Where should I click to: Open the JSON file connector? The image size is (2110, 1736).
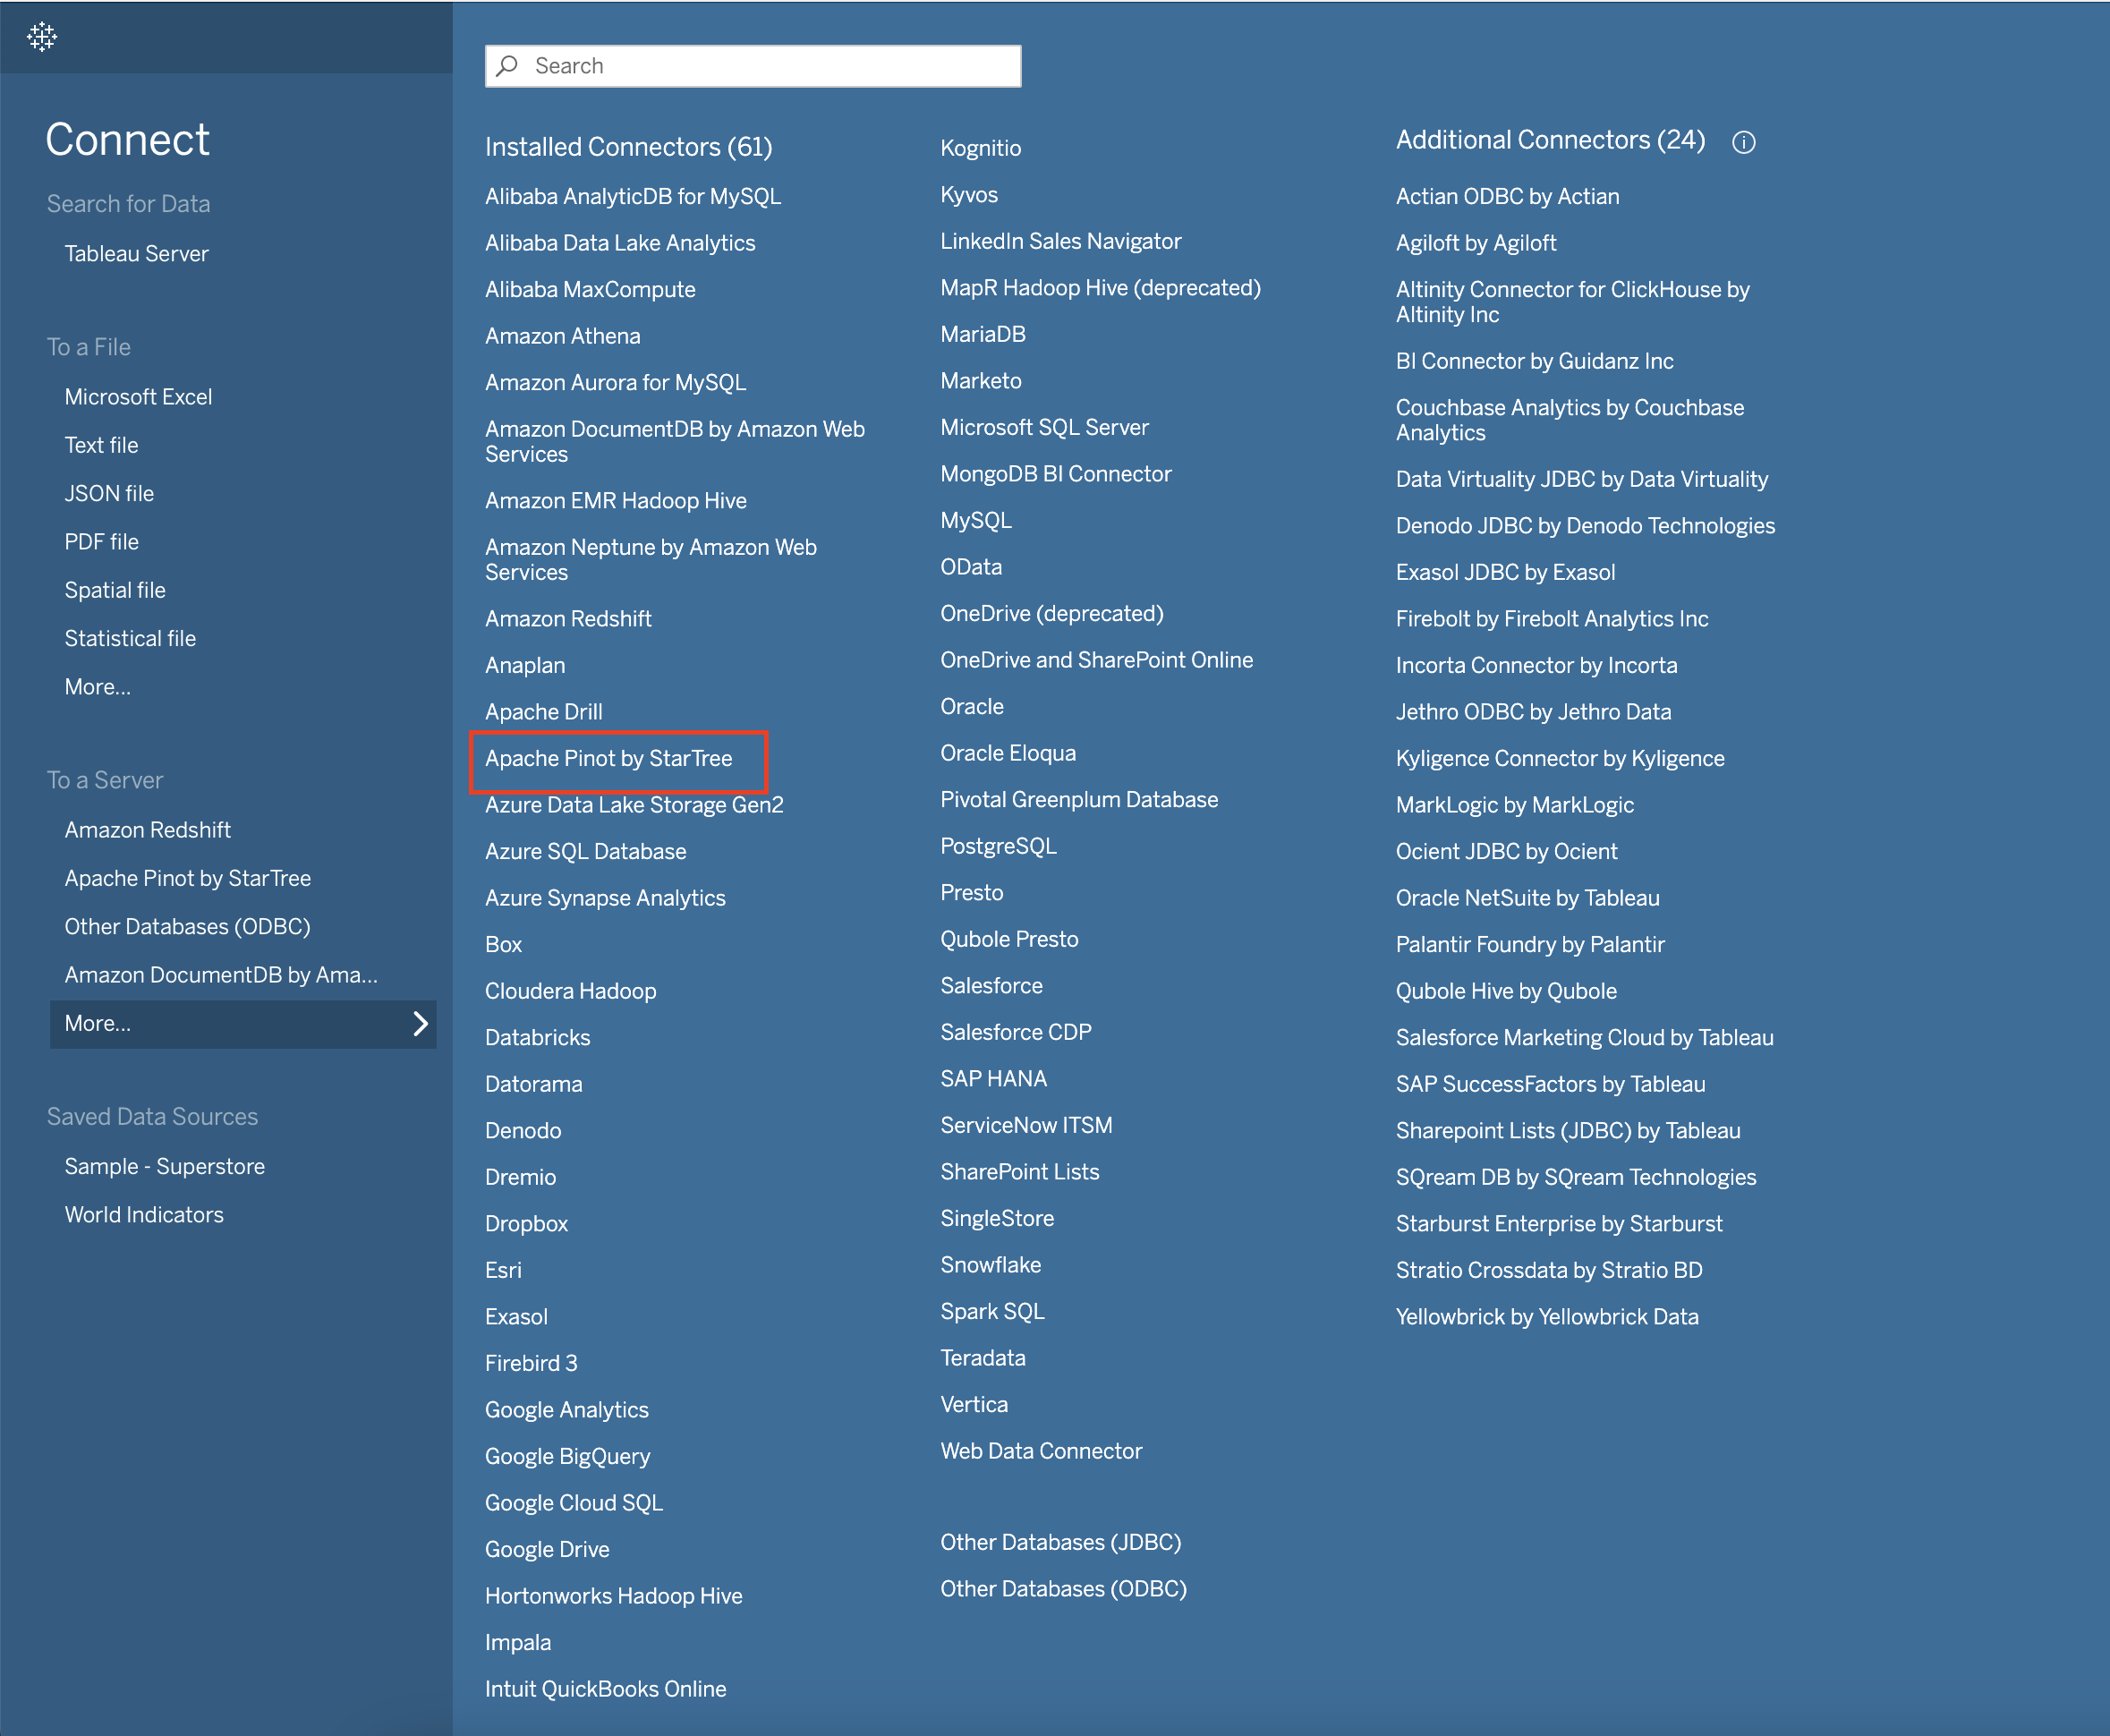pyautogui.click(x=109, y=493)
